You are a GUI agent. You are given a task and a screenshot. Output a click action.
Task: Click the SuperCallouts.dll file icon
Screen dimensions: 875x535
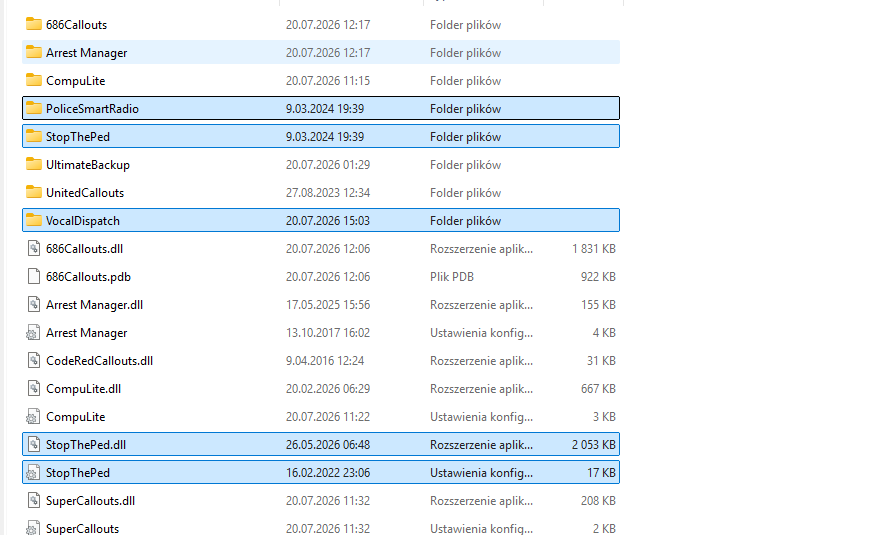[x=33, y=500]
